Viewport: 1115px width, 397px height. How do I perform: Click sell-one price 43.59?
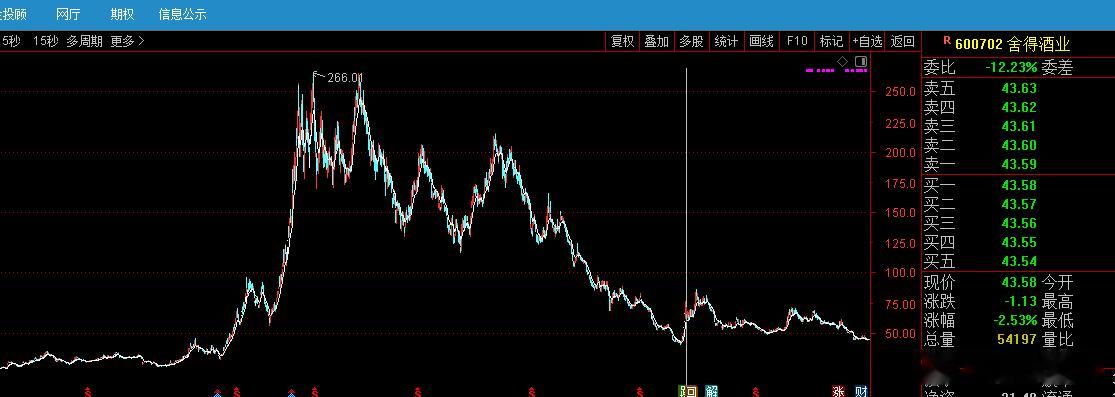1019,164
